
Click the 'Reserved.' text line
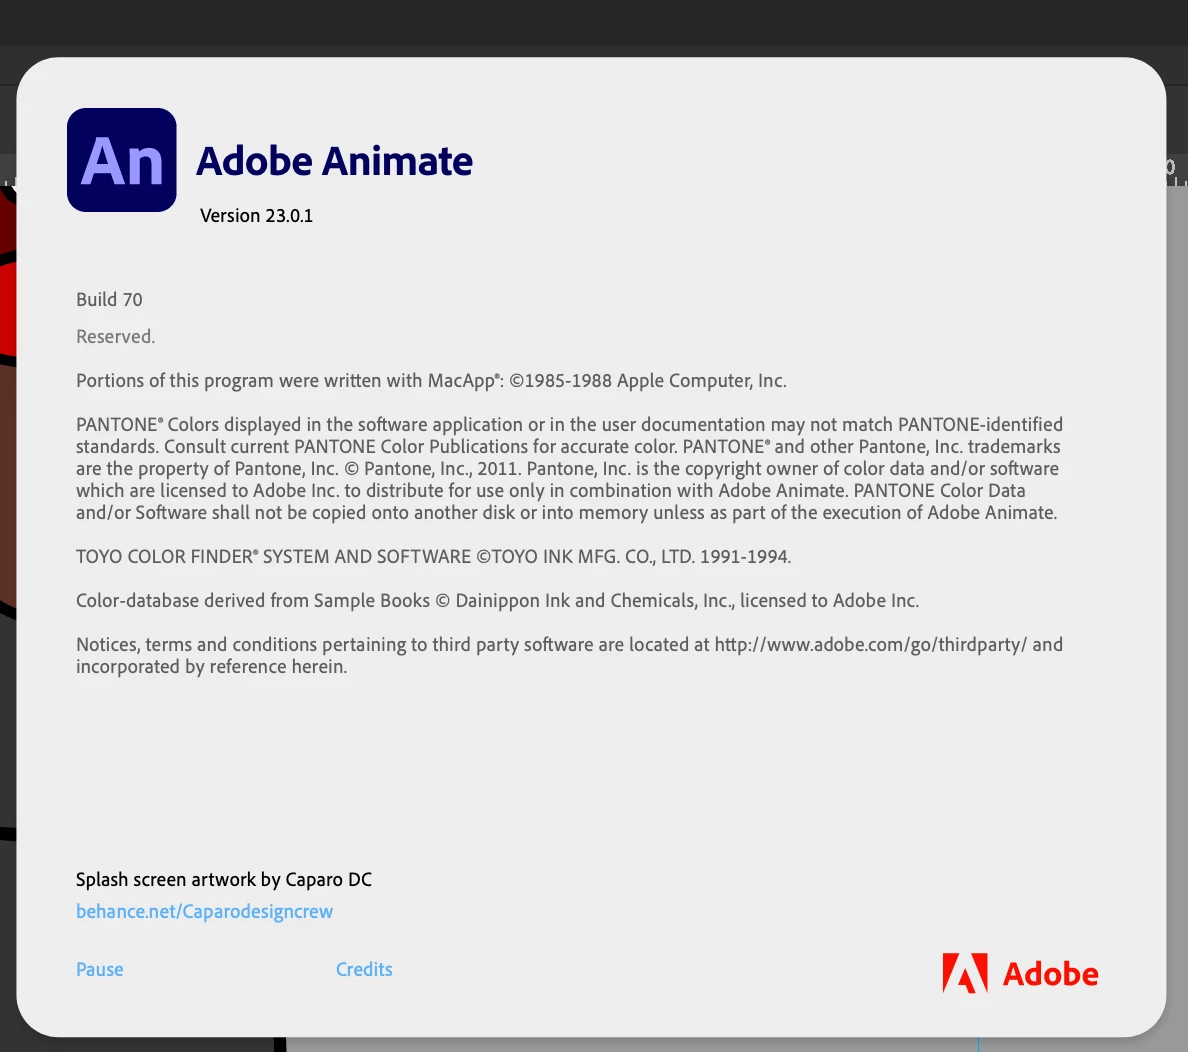click(115, 337)
